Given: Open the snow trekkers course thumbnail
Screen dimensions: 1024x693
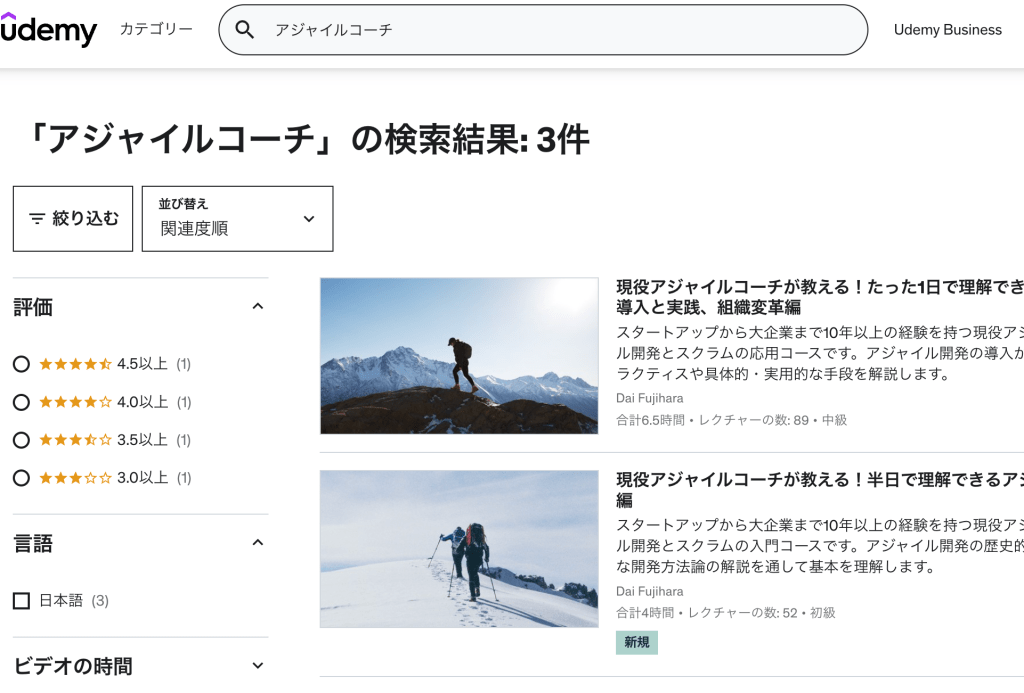Looking at the screenshot, I should [x=459, y=549].
